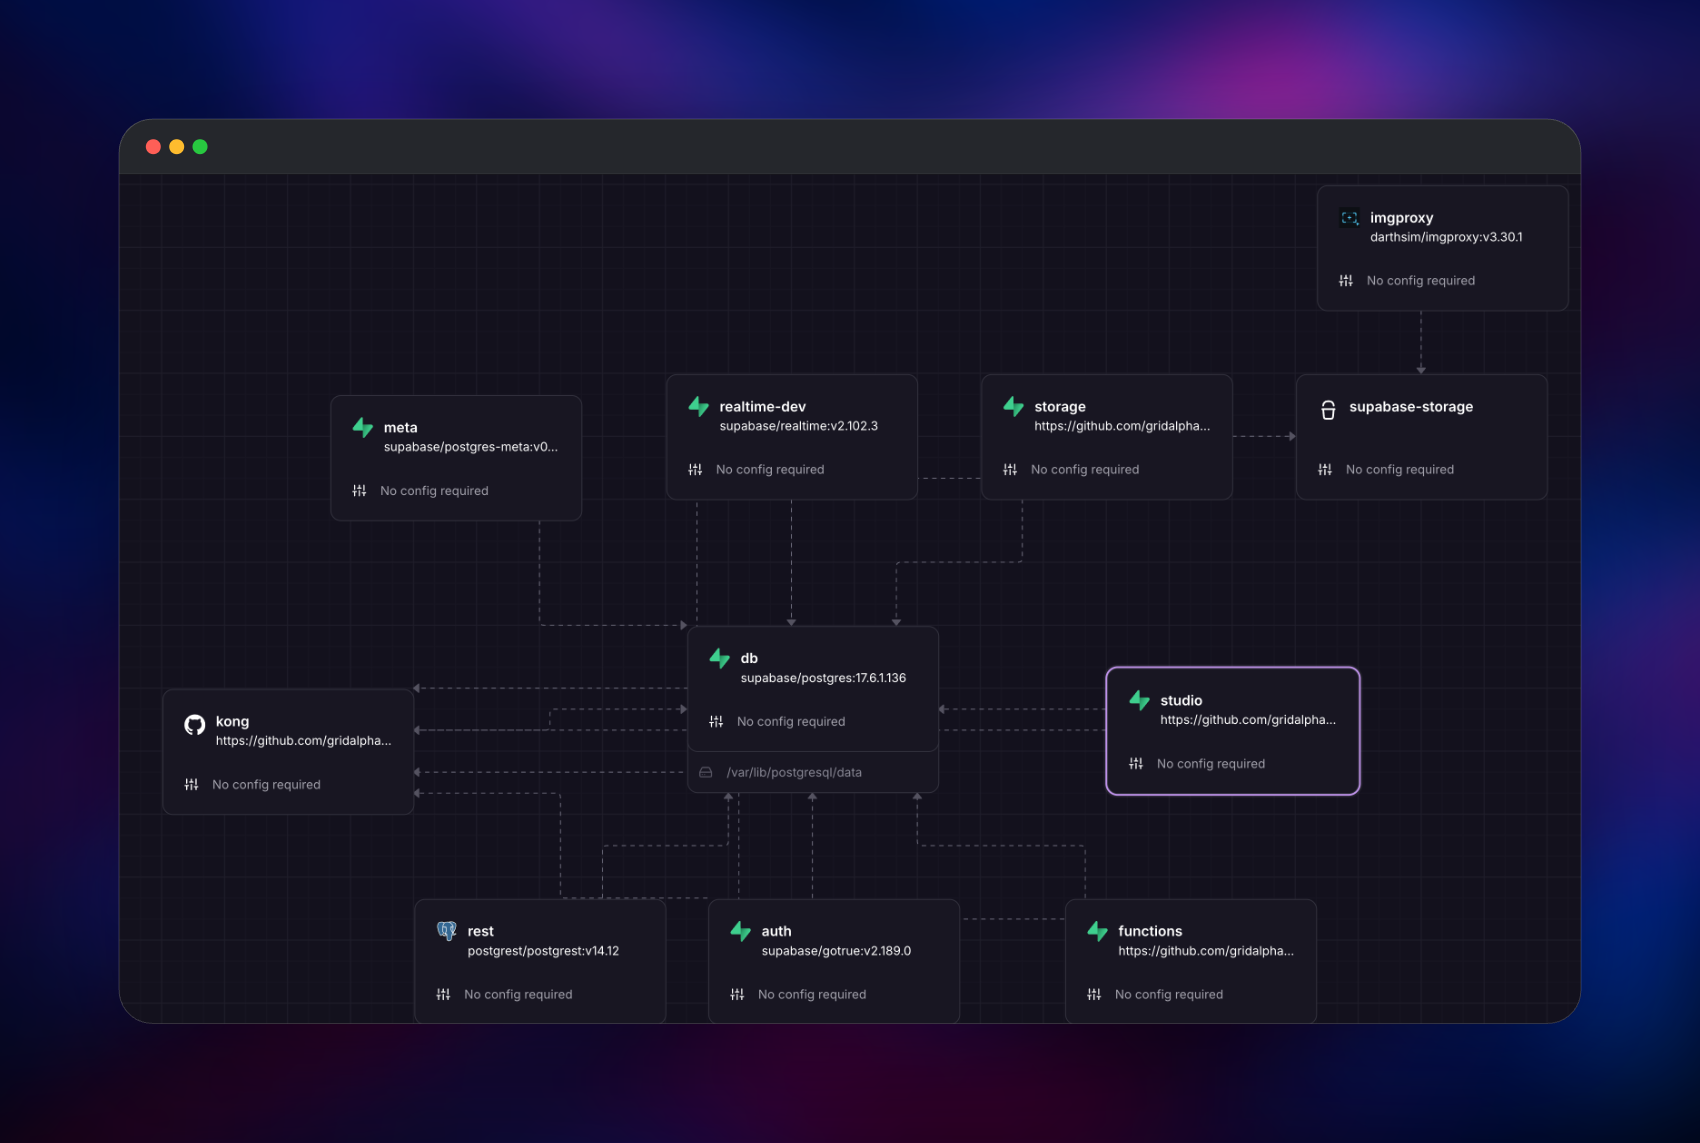Click the postgrest/postgrest:v14.12 image text

[543, 952]
